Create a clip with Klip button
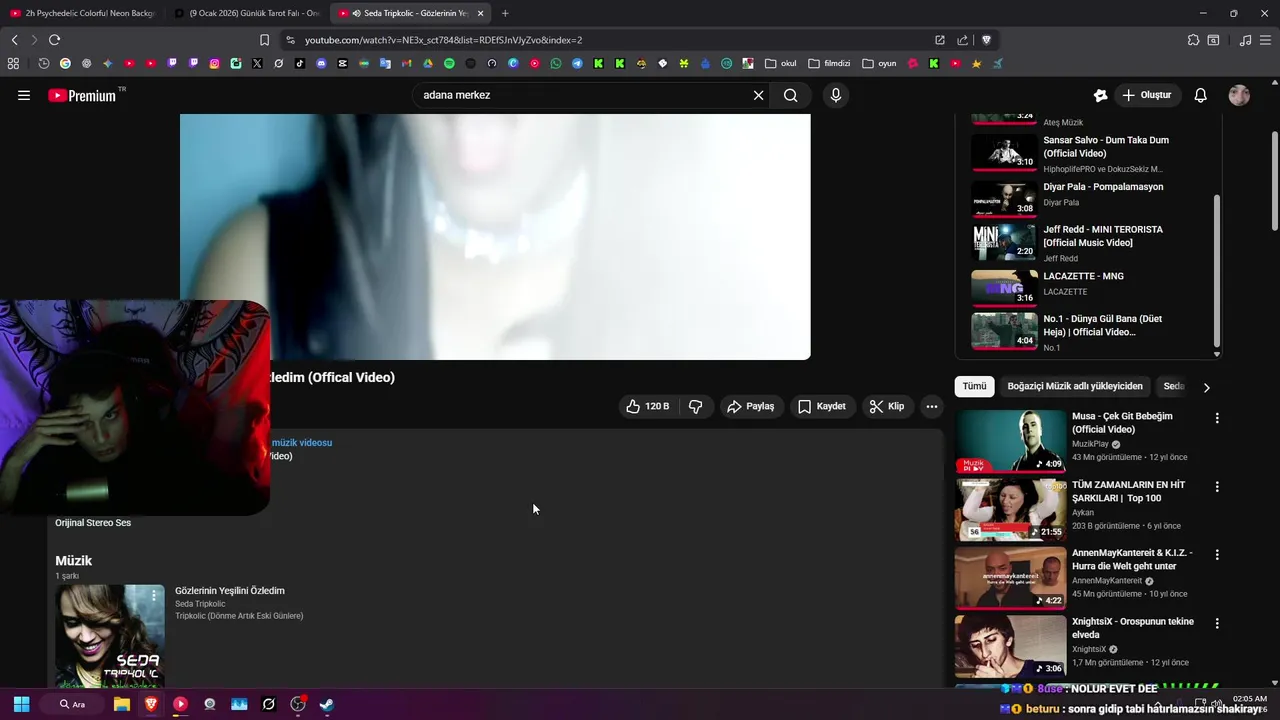 (x=887, y=406)
